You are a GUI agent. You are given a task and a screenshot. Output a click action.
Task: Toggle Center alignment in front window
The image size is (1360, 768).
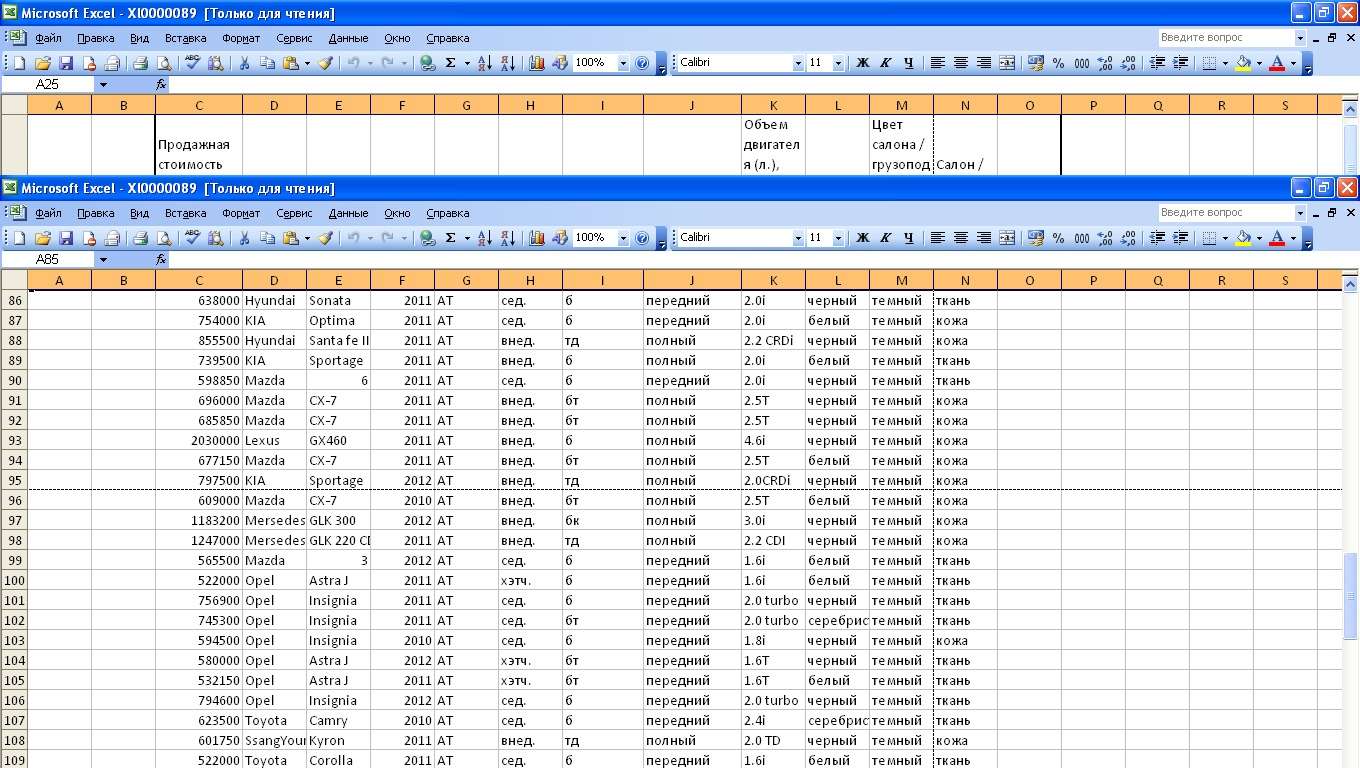[961, 238]
